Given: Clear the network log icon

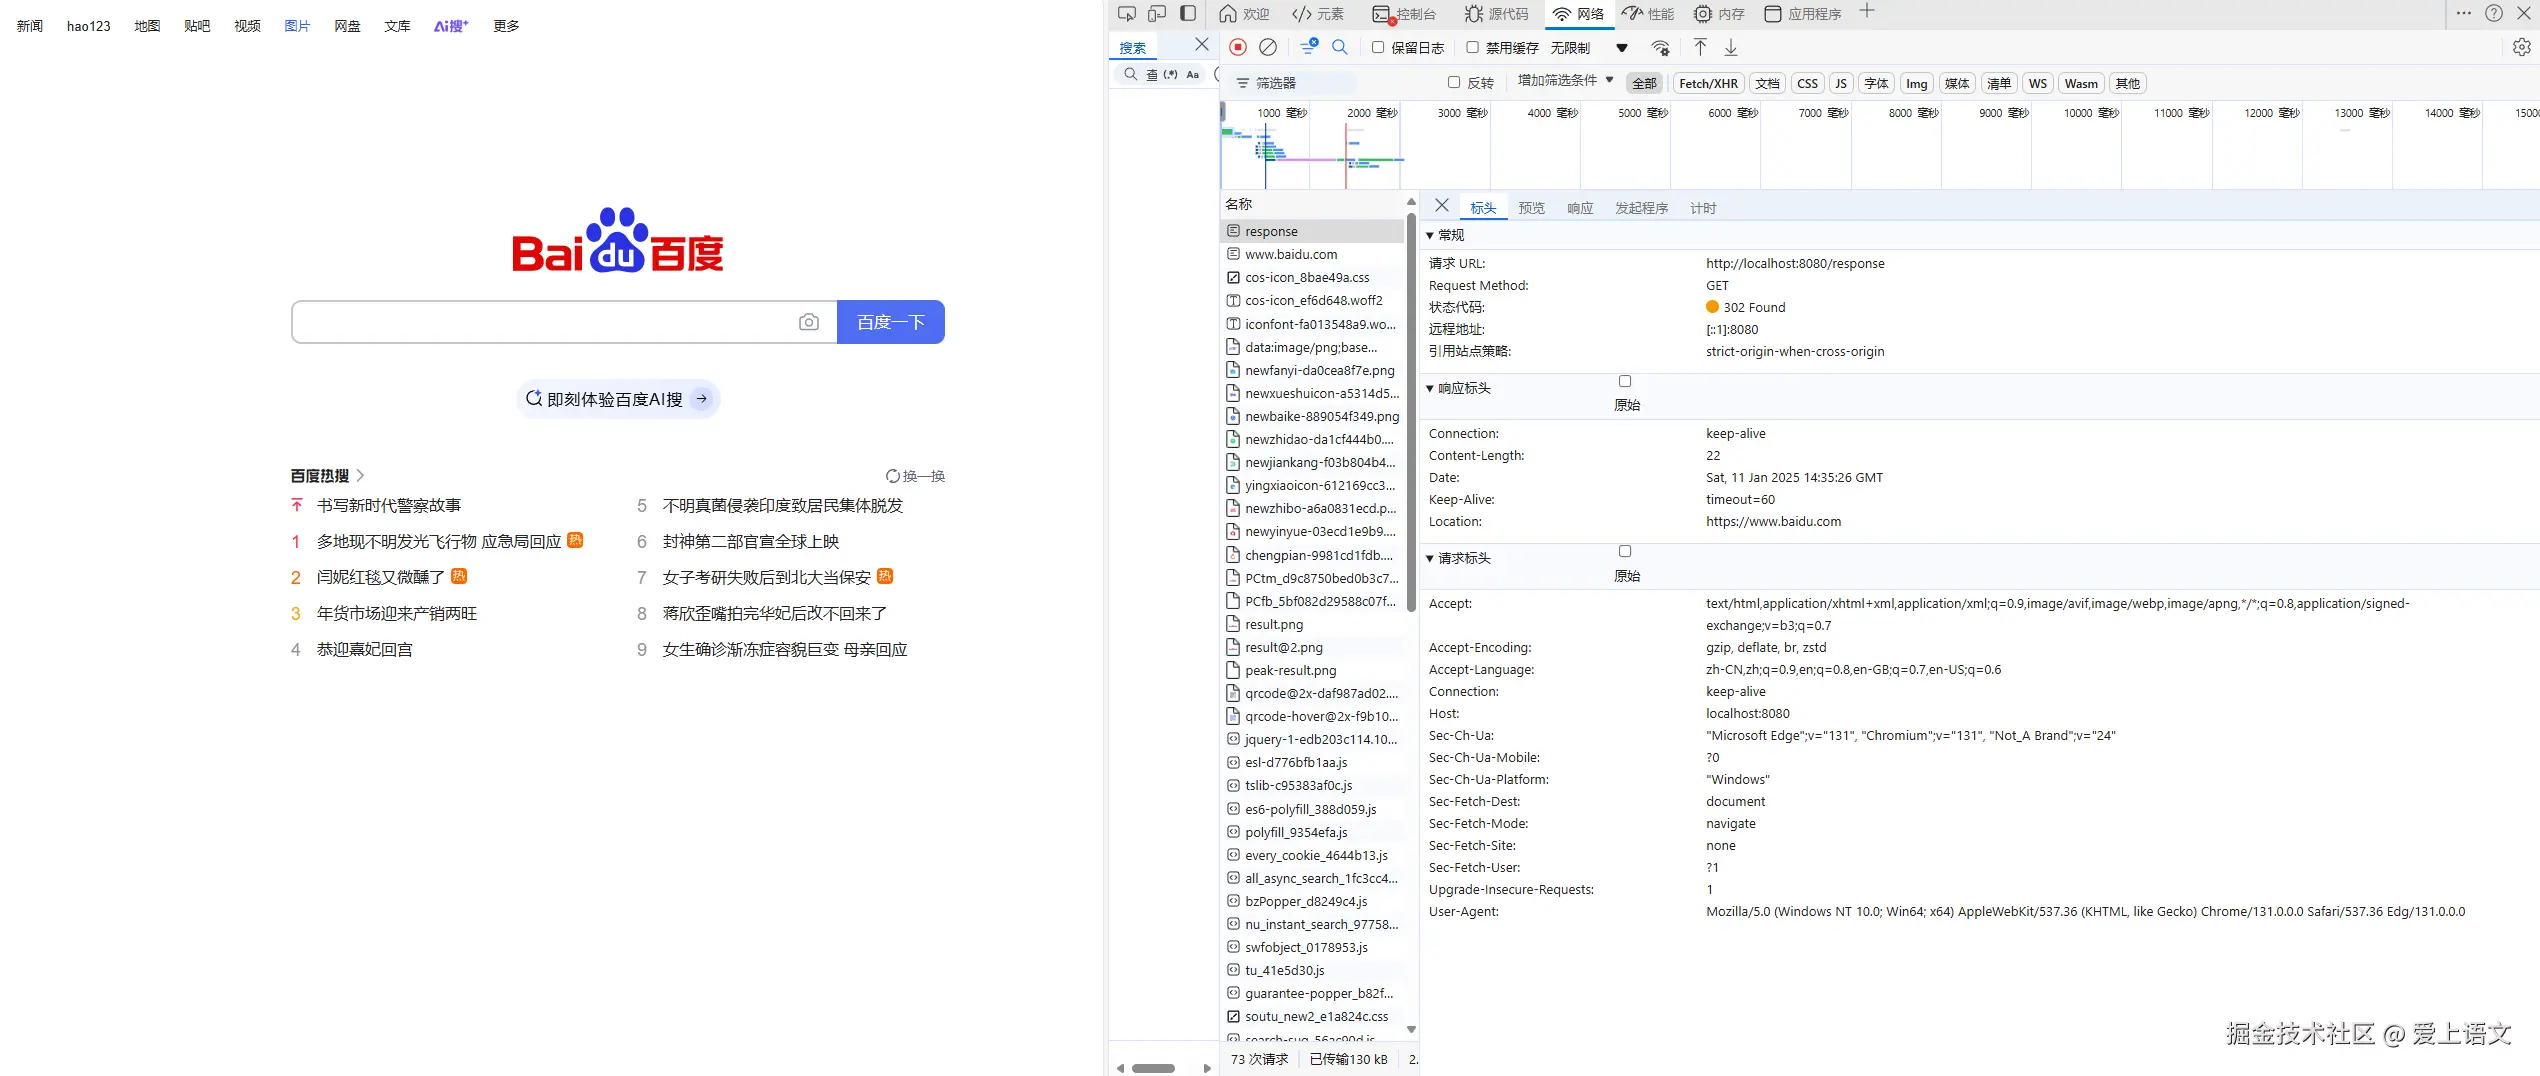Looking at the screenshot, I should pos(1268,47).
